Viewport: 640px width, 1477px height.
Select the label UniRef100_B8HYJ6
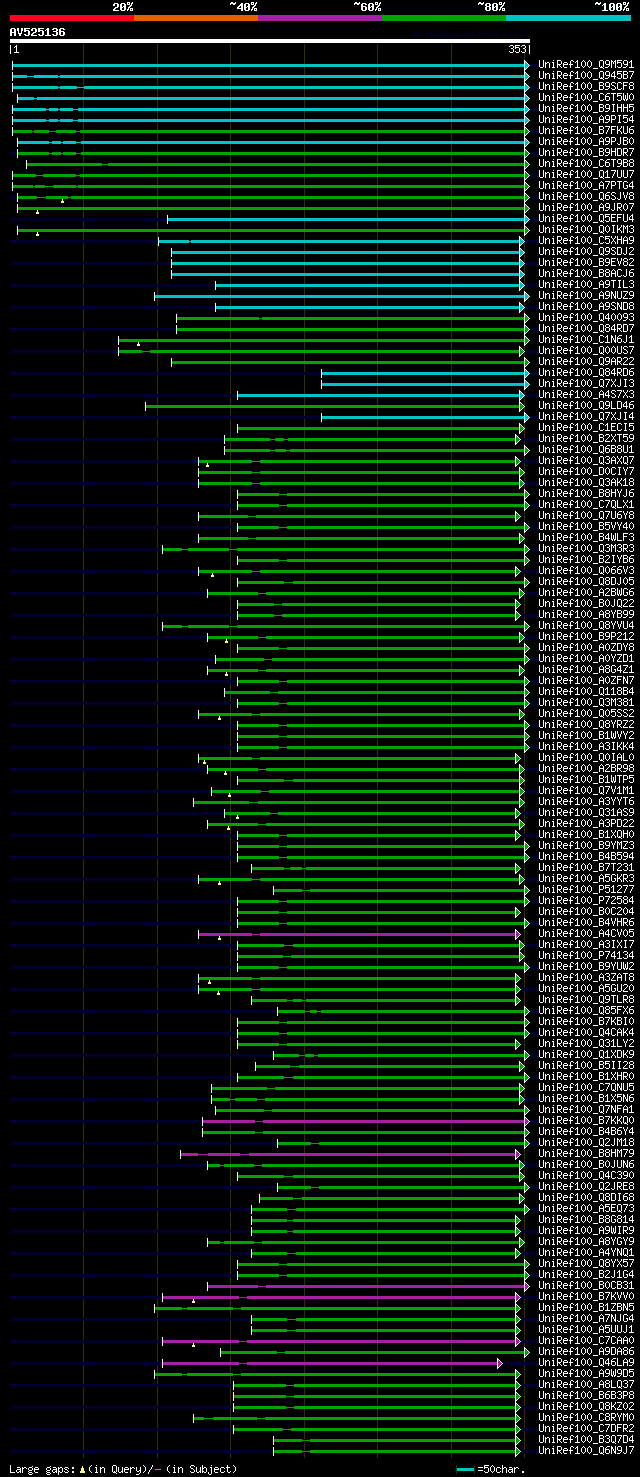[586, 494]
